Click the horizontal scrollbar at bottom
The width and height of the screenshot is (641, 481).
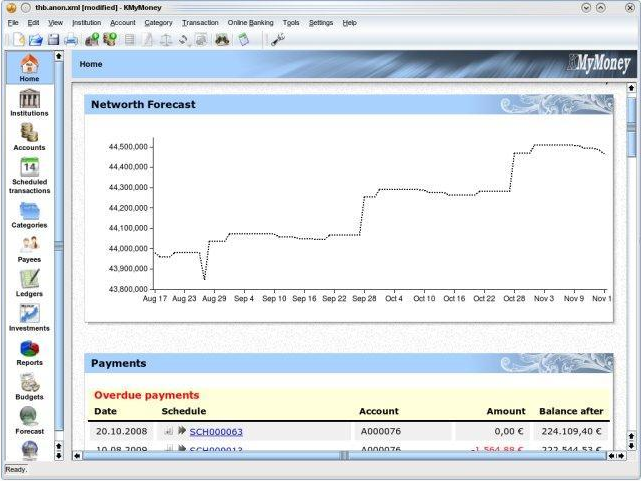click(340, 456)
